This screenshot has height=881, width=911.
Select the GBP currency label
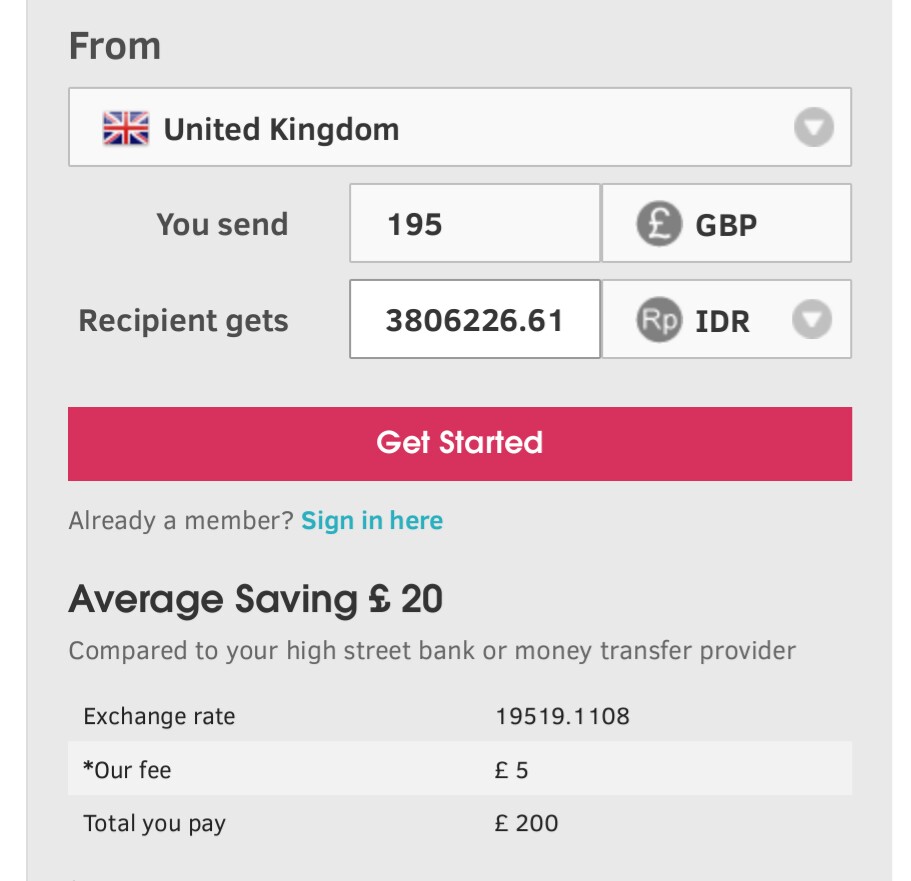click(726, 225)
